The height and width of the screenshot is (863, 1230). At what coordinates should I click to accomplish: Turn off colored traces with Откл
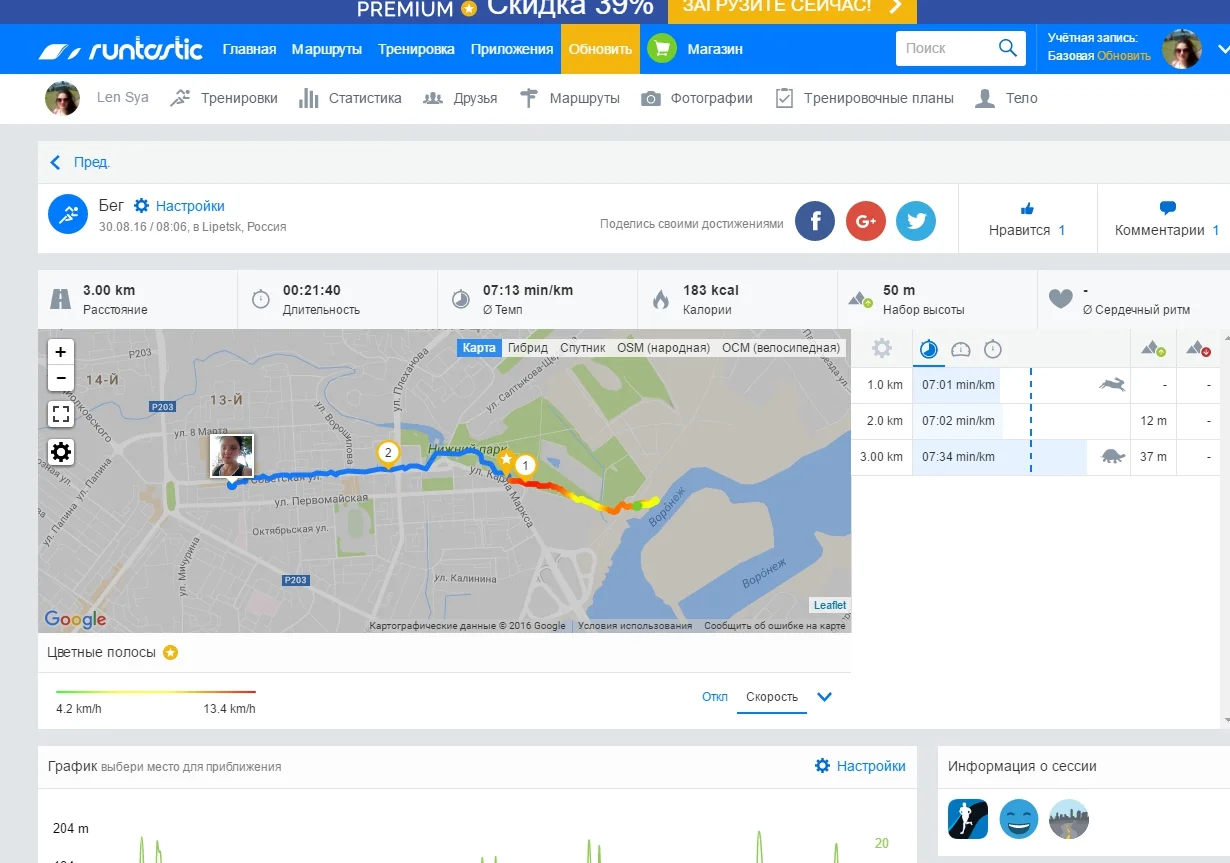(x=714, y=697)
